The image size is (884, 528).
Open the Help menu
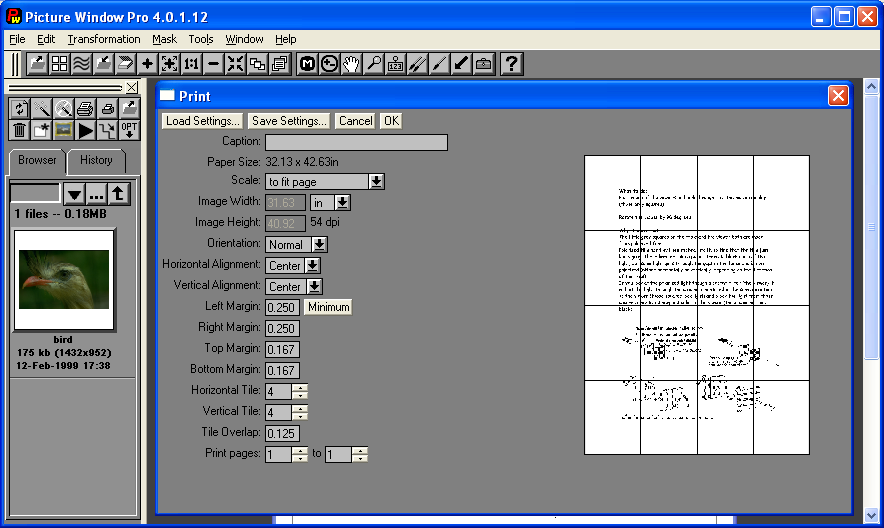[x=286, y=39]
